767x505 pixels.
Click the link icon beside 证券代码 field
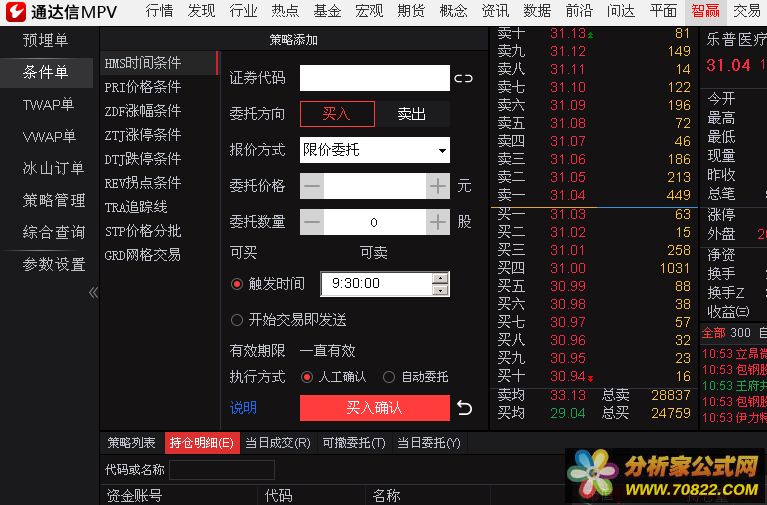463,78
